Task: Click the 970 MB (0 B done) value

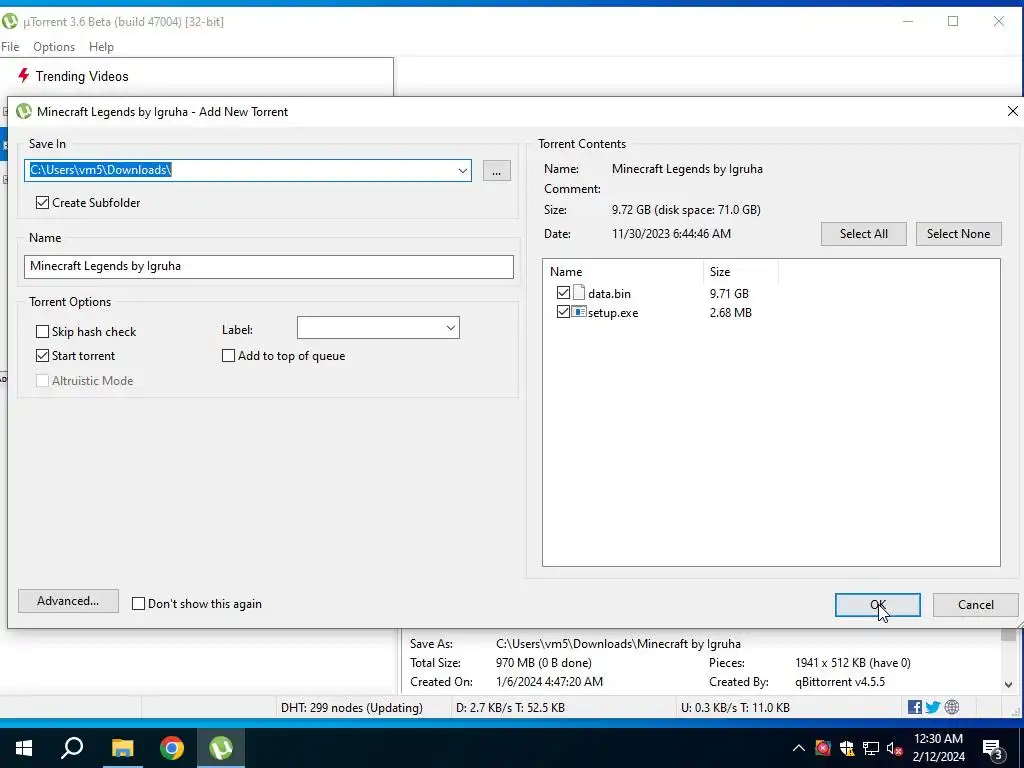Action: (543, 663)
